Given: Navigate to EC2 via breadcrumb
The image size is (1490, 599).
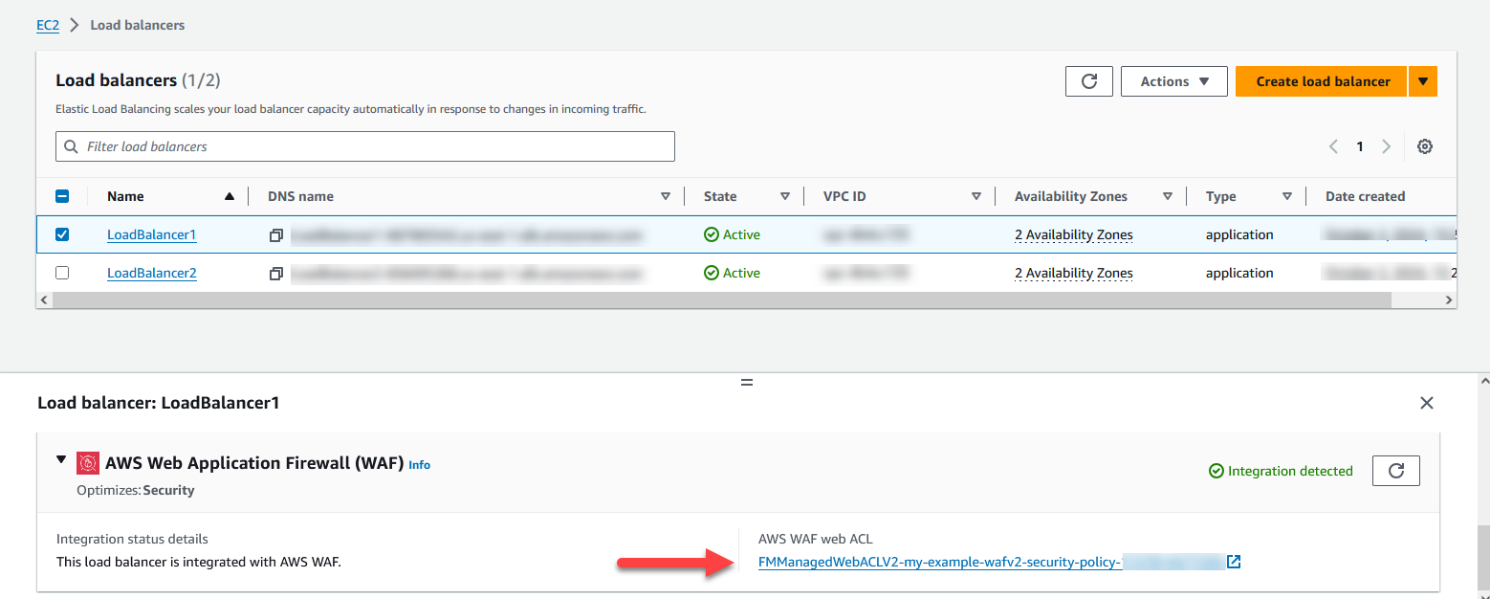Looking at the screenshot, I should pyautogui.click(x=47, y=24).
